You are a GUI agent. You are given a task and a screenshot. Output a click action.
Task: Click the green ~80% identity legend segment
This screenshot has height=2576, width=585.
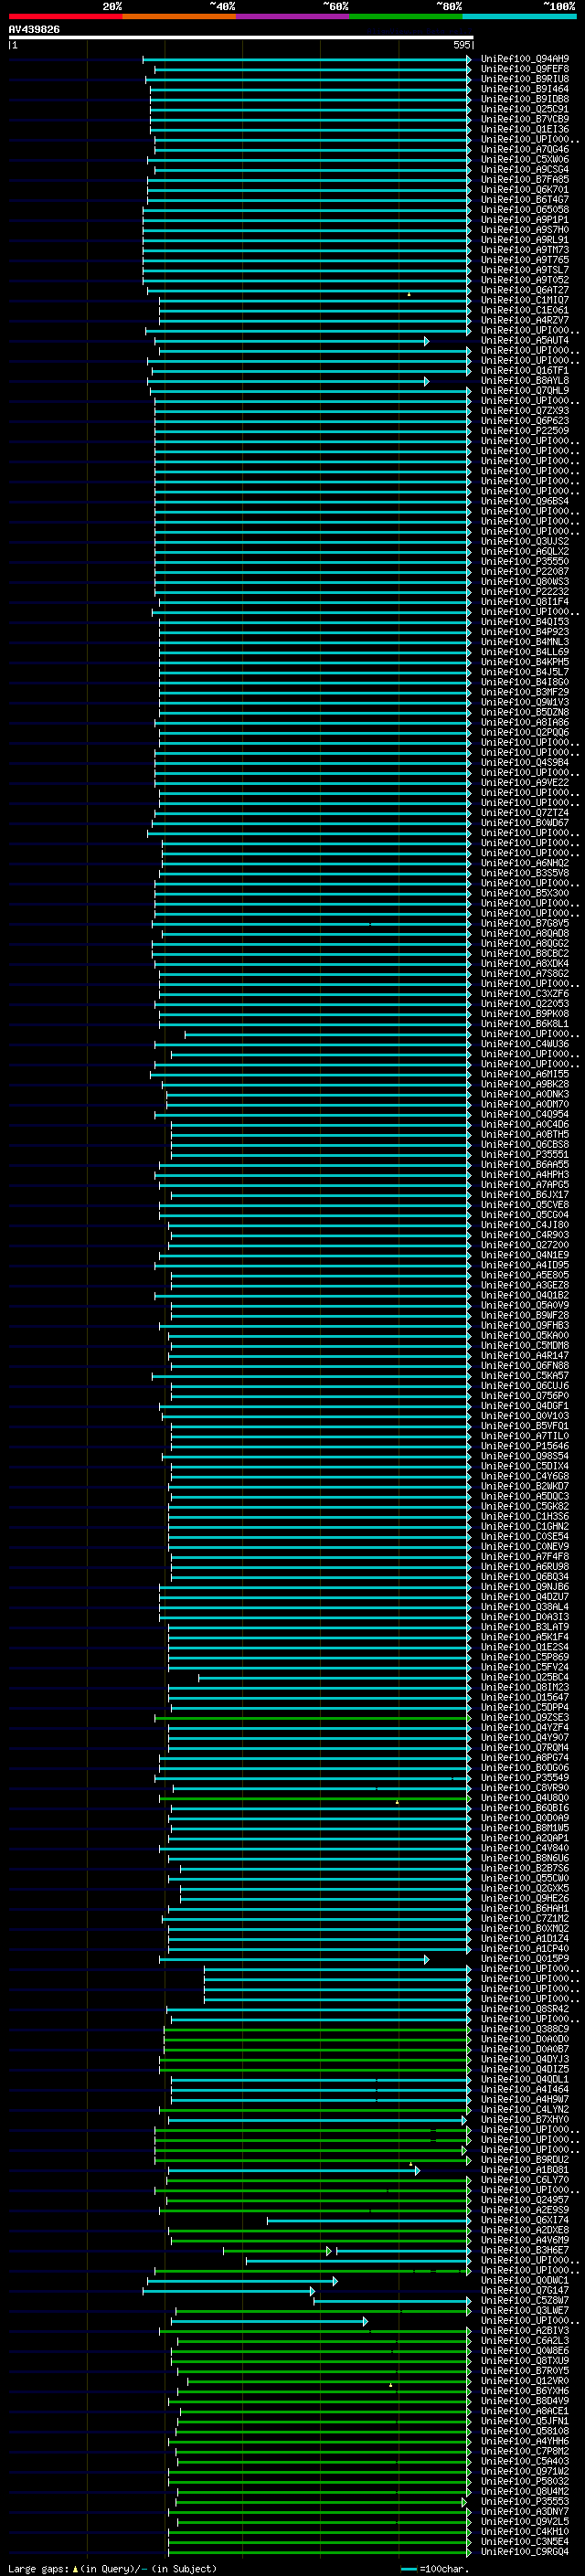(406, 16)
